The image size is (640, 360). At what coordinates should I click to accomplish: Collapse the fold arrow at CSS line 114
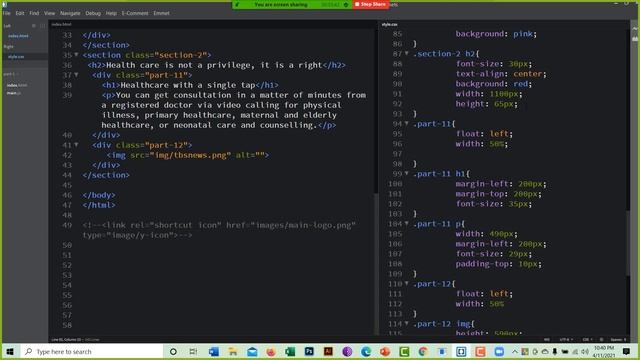[407, 324]
